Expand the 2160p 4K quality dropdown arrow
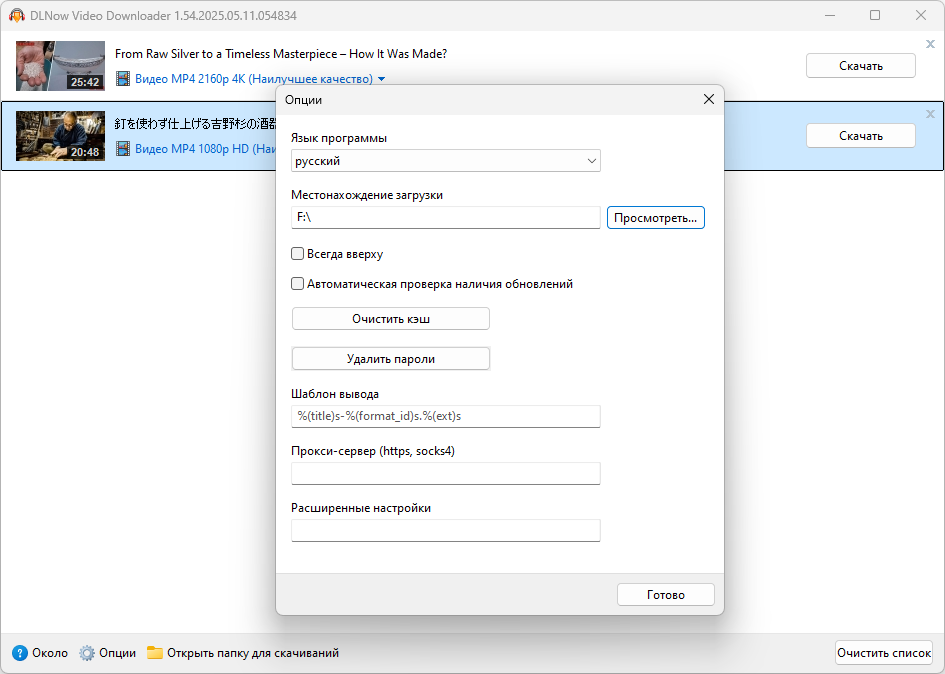Image resolution: width=945 pixels, height=674 pixels. tap(381, 79)
